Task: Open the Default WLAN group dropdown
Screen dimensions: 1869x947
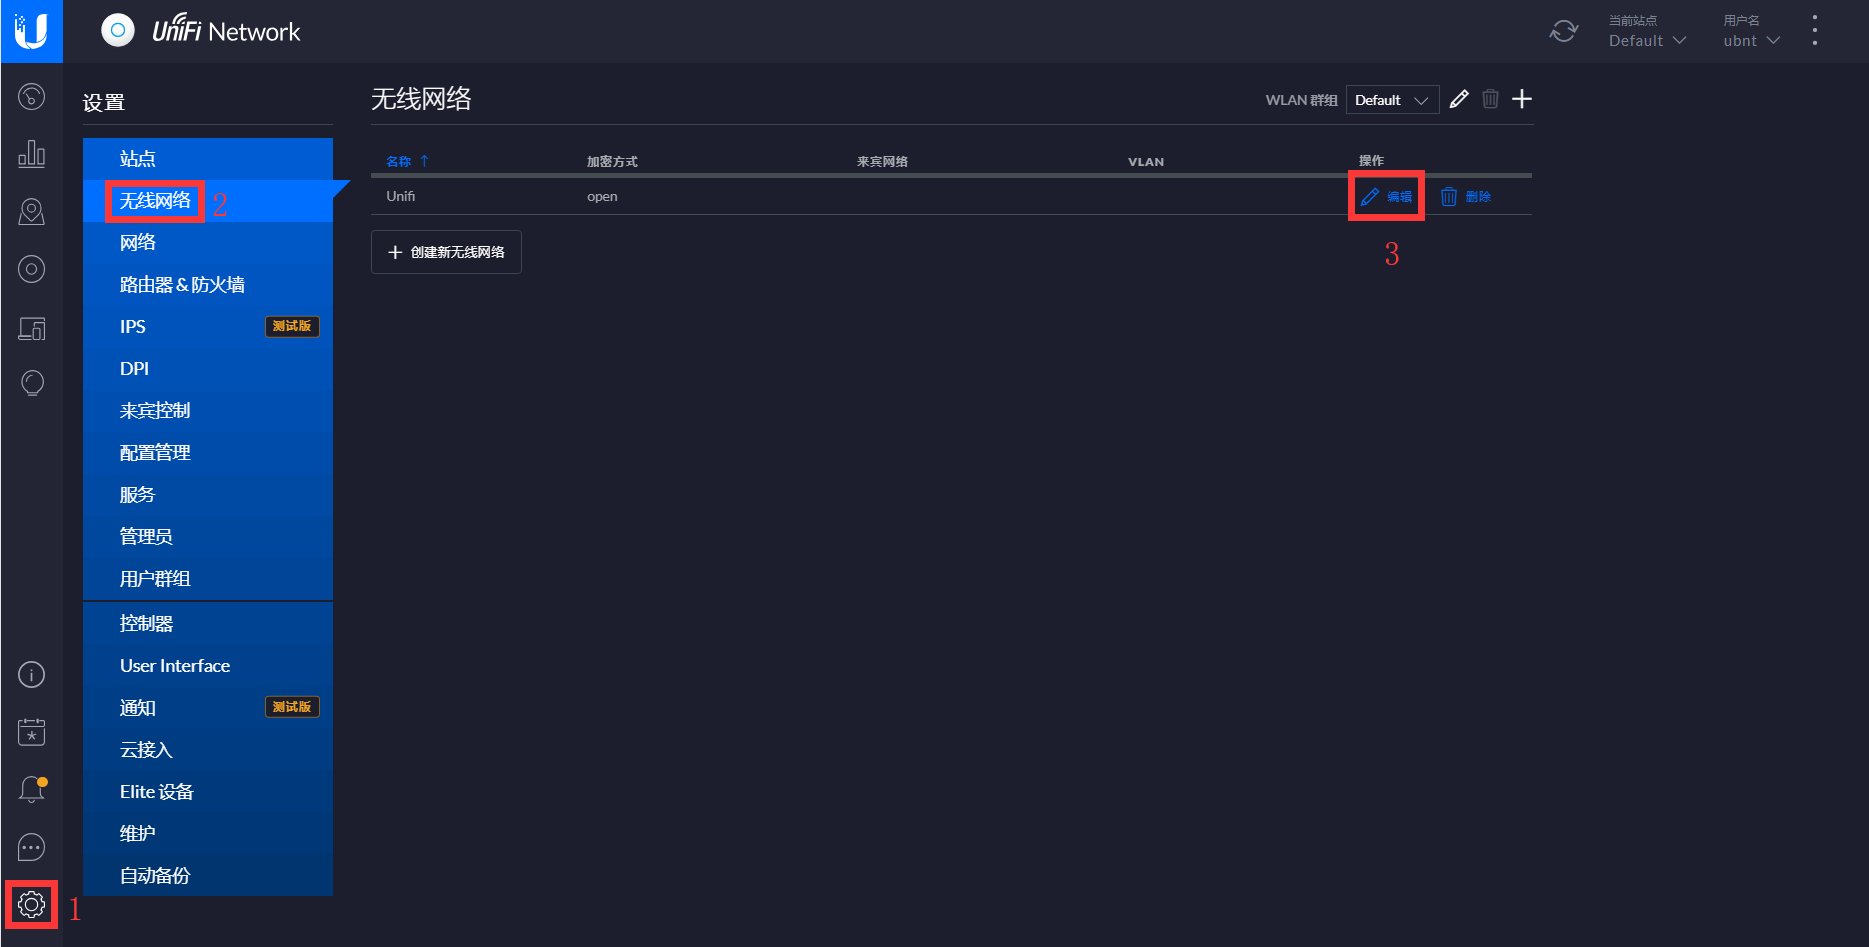Action: pos(1391,99)
